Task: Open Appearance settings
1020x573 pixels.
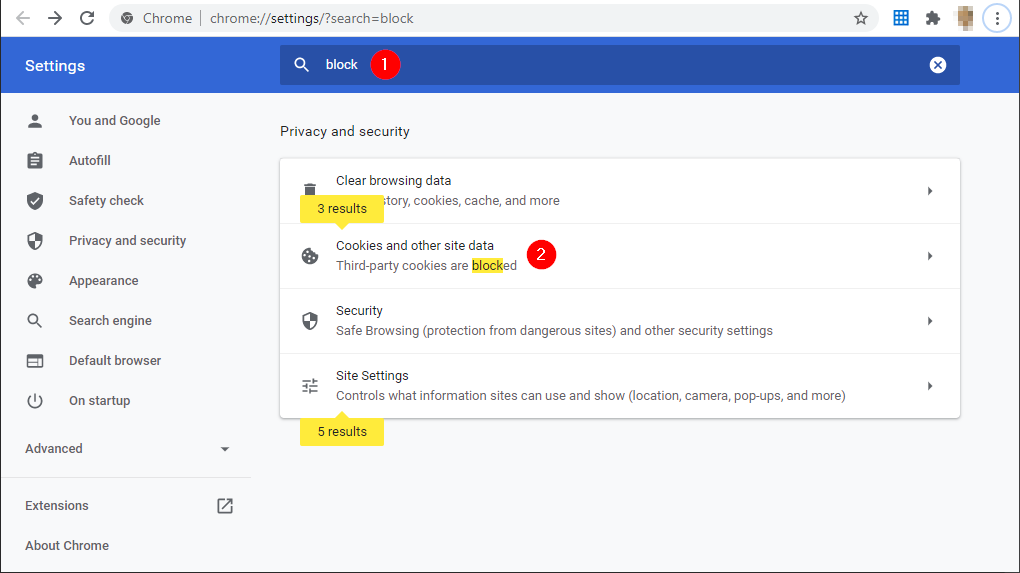Action: click(103, 281)
